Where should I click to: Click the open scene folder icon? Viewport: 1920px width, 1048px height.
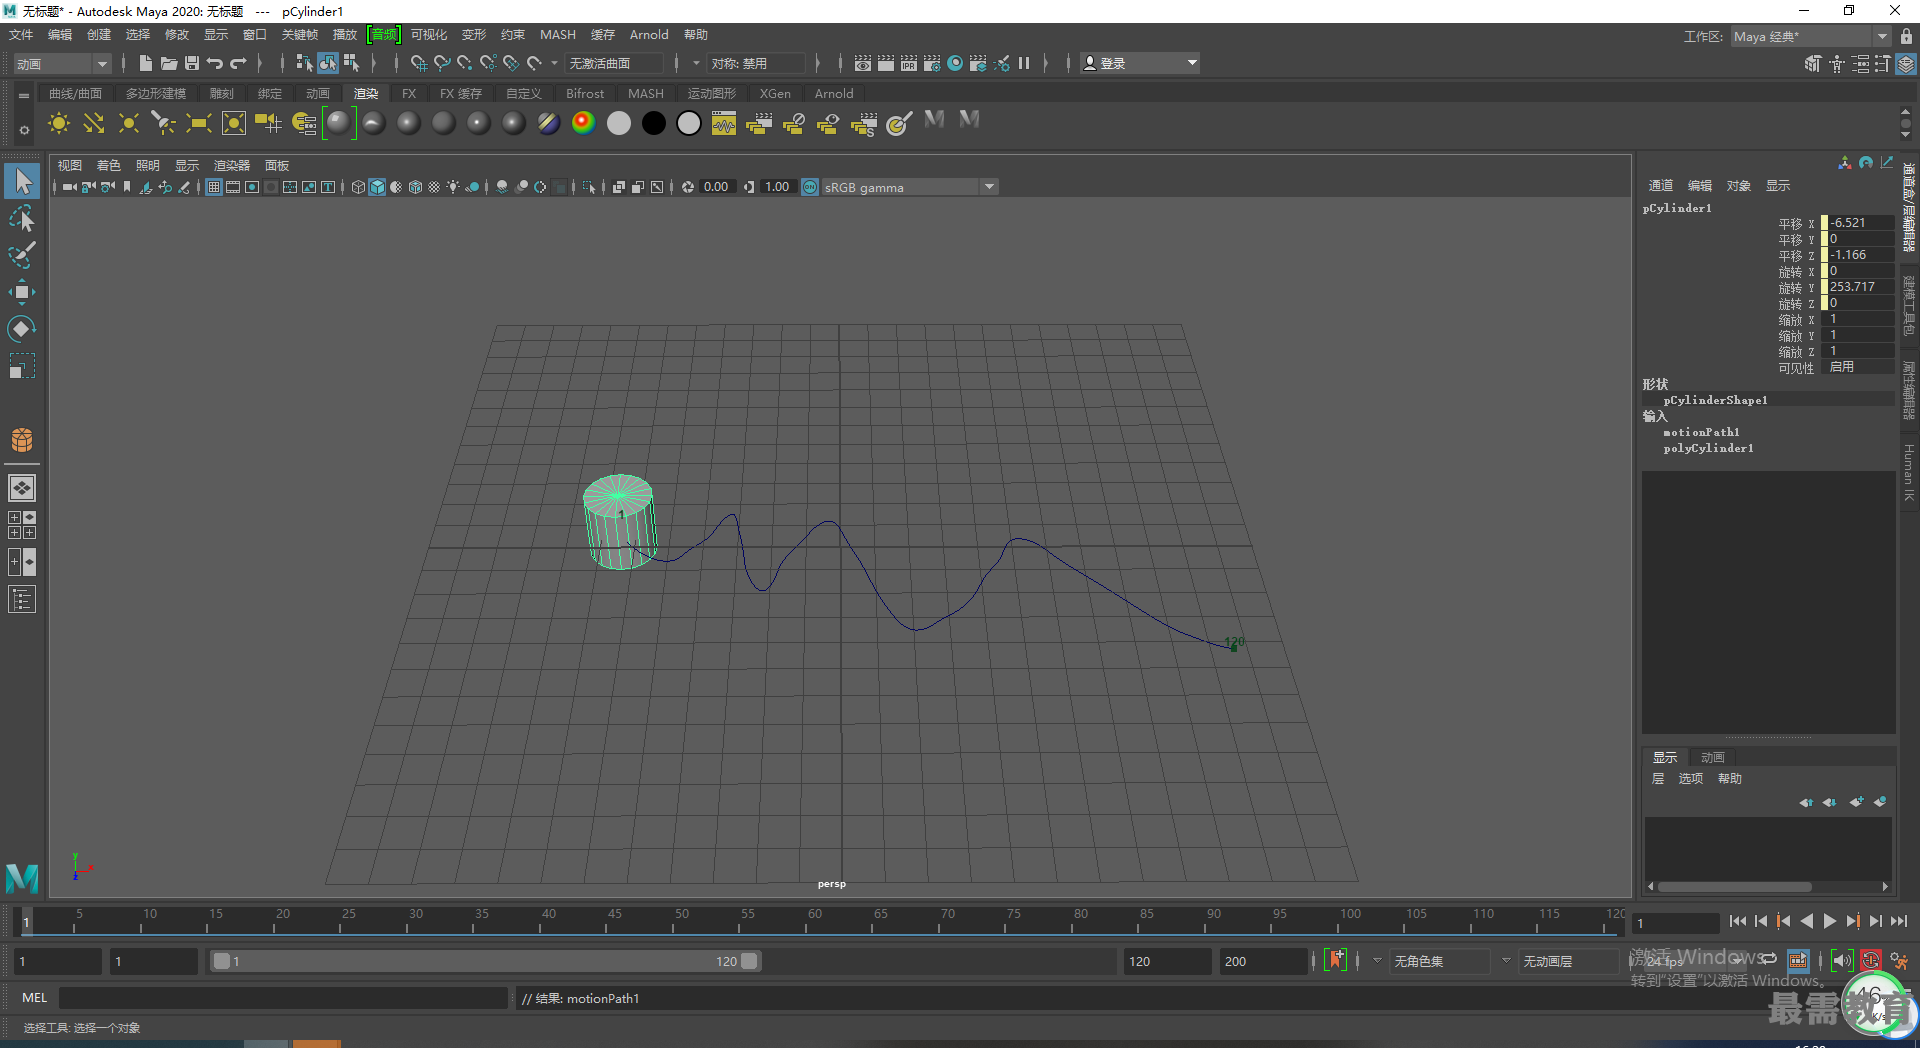tap(169, 63)
